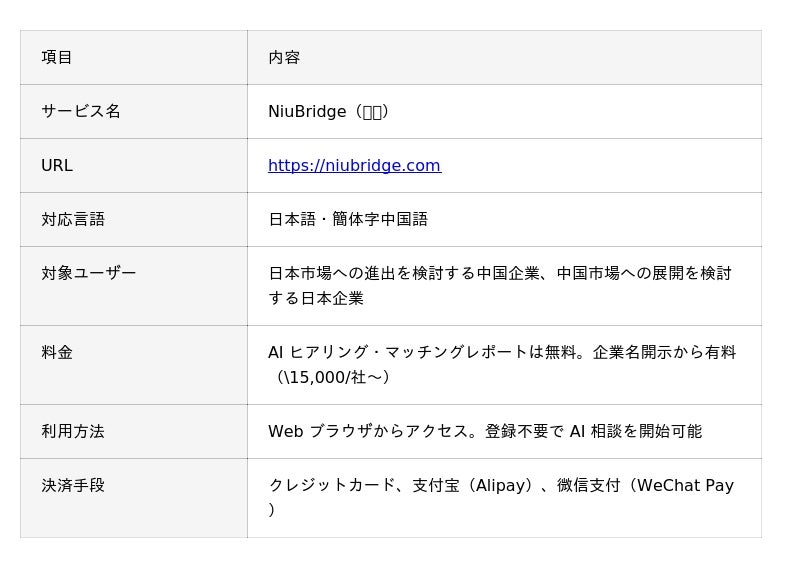Click the 決済手段 label cell

coord(73,486)
